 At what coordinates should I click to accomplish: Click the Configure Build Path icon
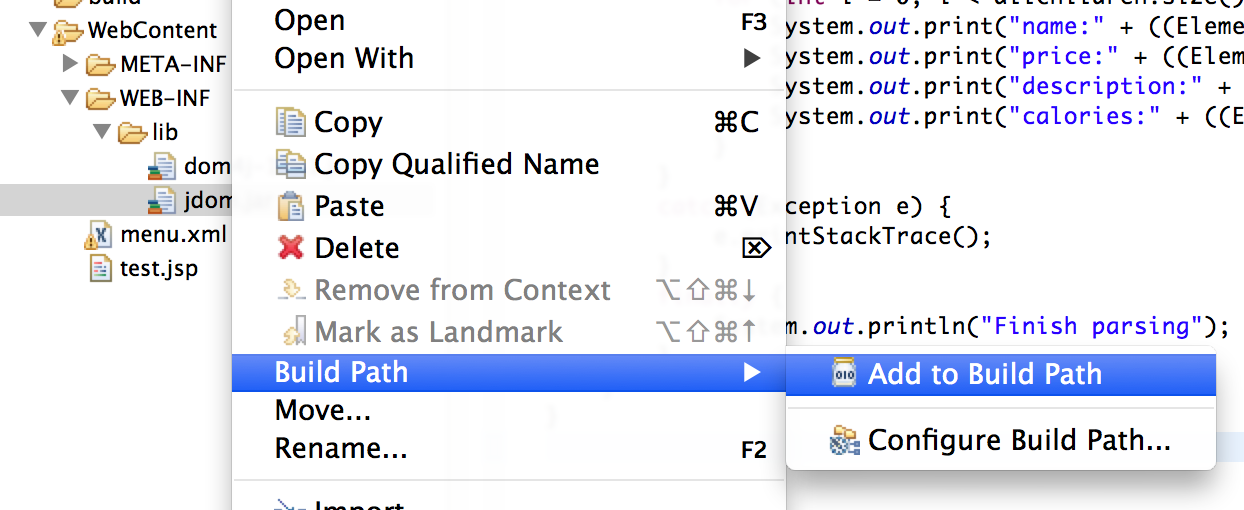coord(845,440)
